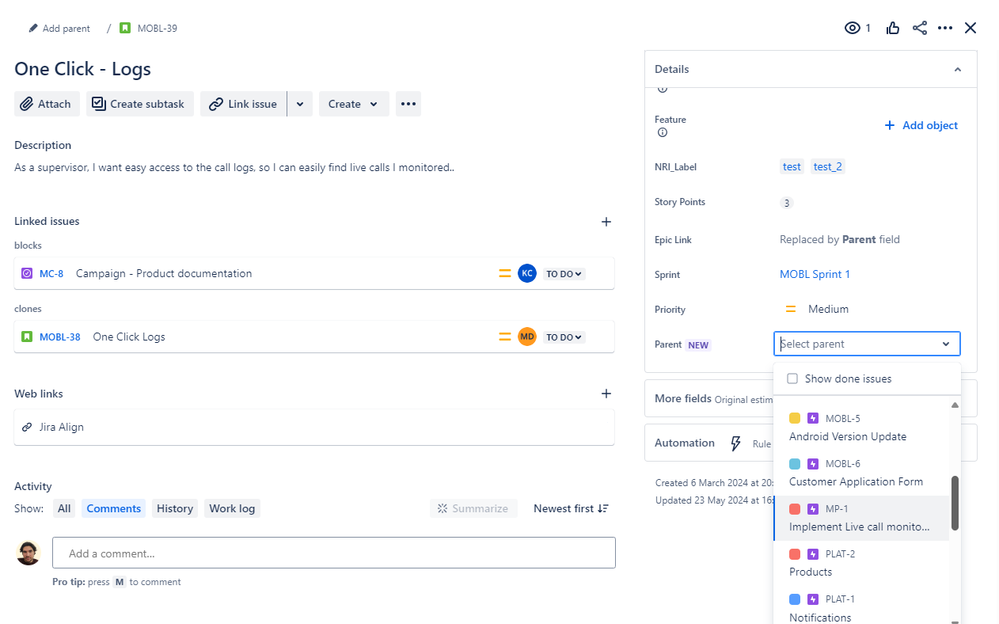The image size is (999, 624).
Task: Click the test_2 label tag
Action: tap(828, 166)
